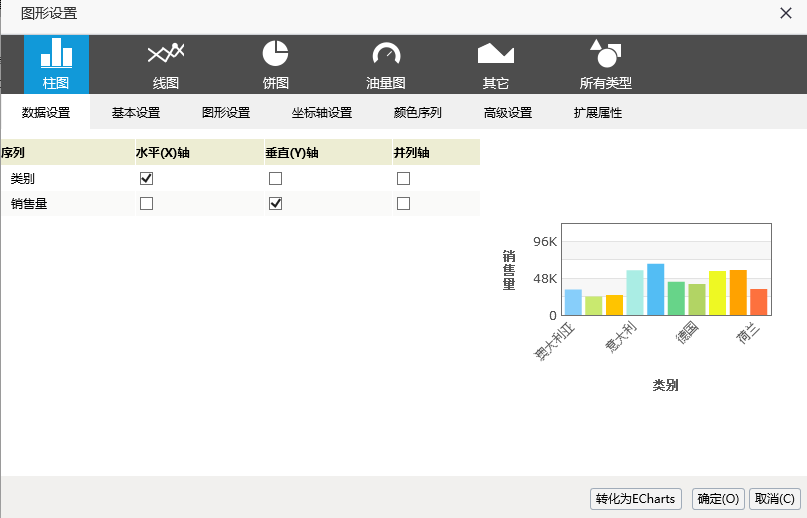Open the 高级设置 tab
Image resolution: width=807 pixels, height=518 pixels.
point(507,112)
